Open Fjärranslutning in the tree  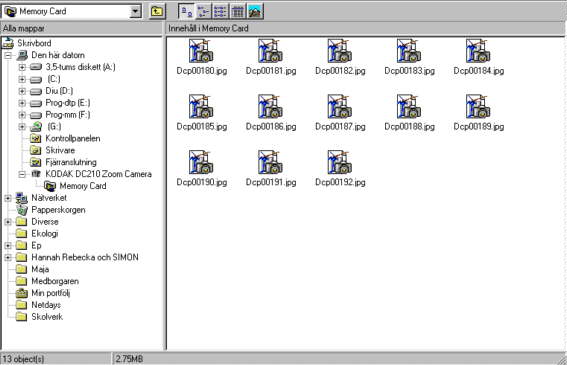click(71, 162)
